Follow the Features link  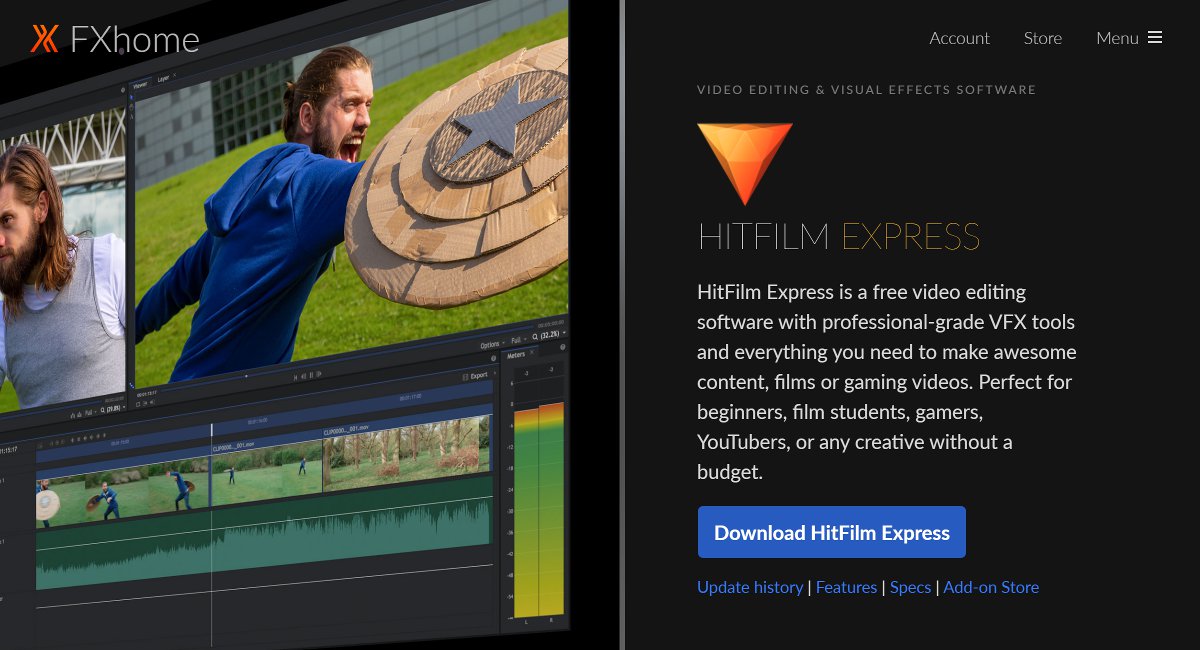pos(846,587)
